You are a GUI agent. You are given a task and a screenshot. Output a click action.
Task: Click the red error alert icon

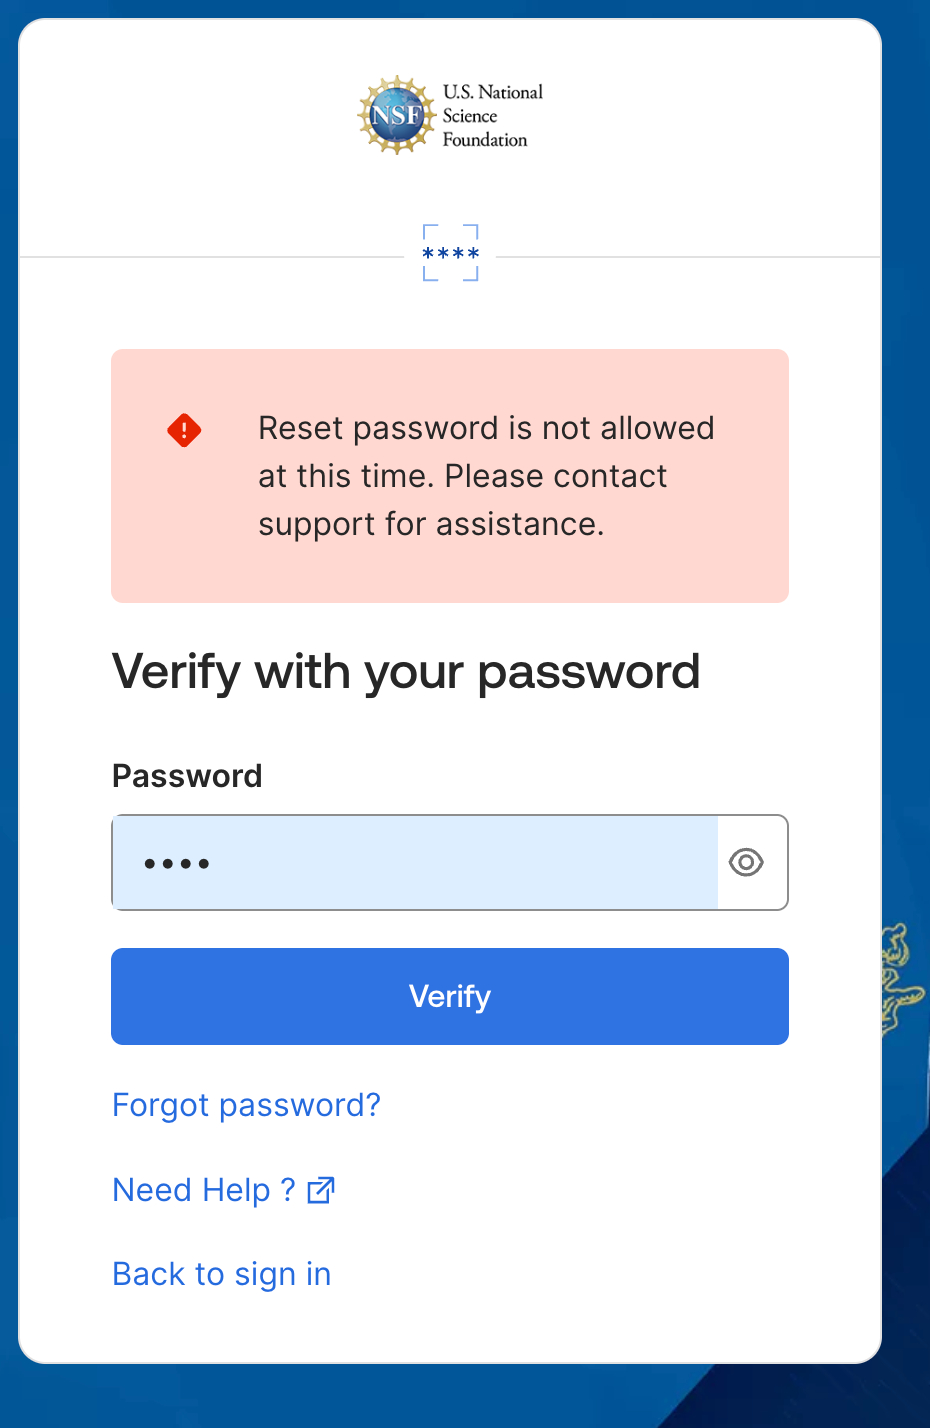(184, 431)
